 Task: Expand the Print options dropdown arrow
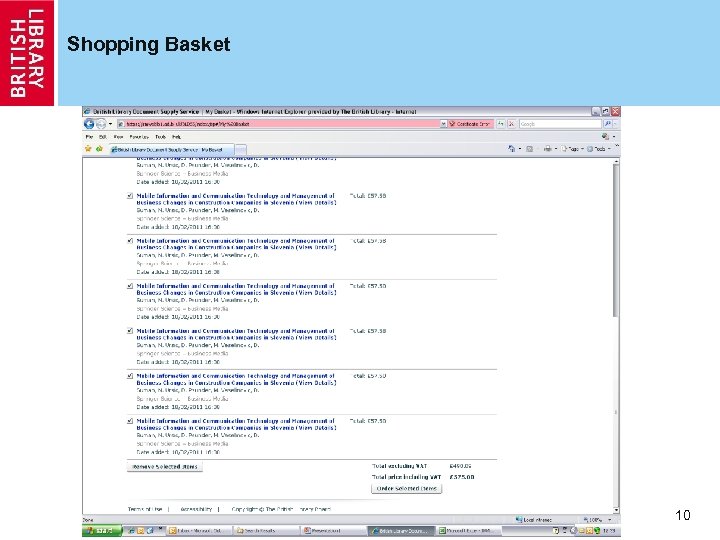pos(556,149)
